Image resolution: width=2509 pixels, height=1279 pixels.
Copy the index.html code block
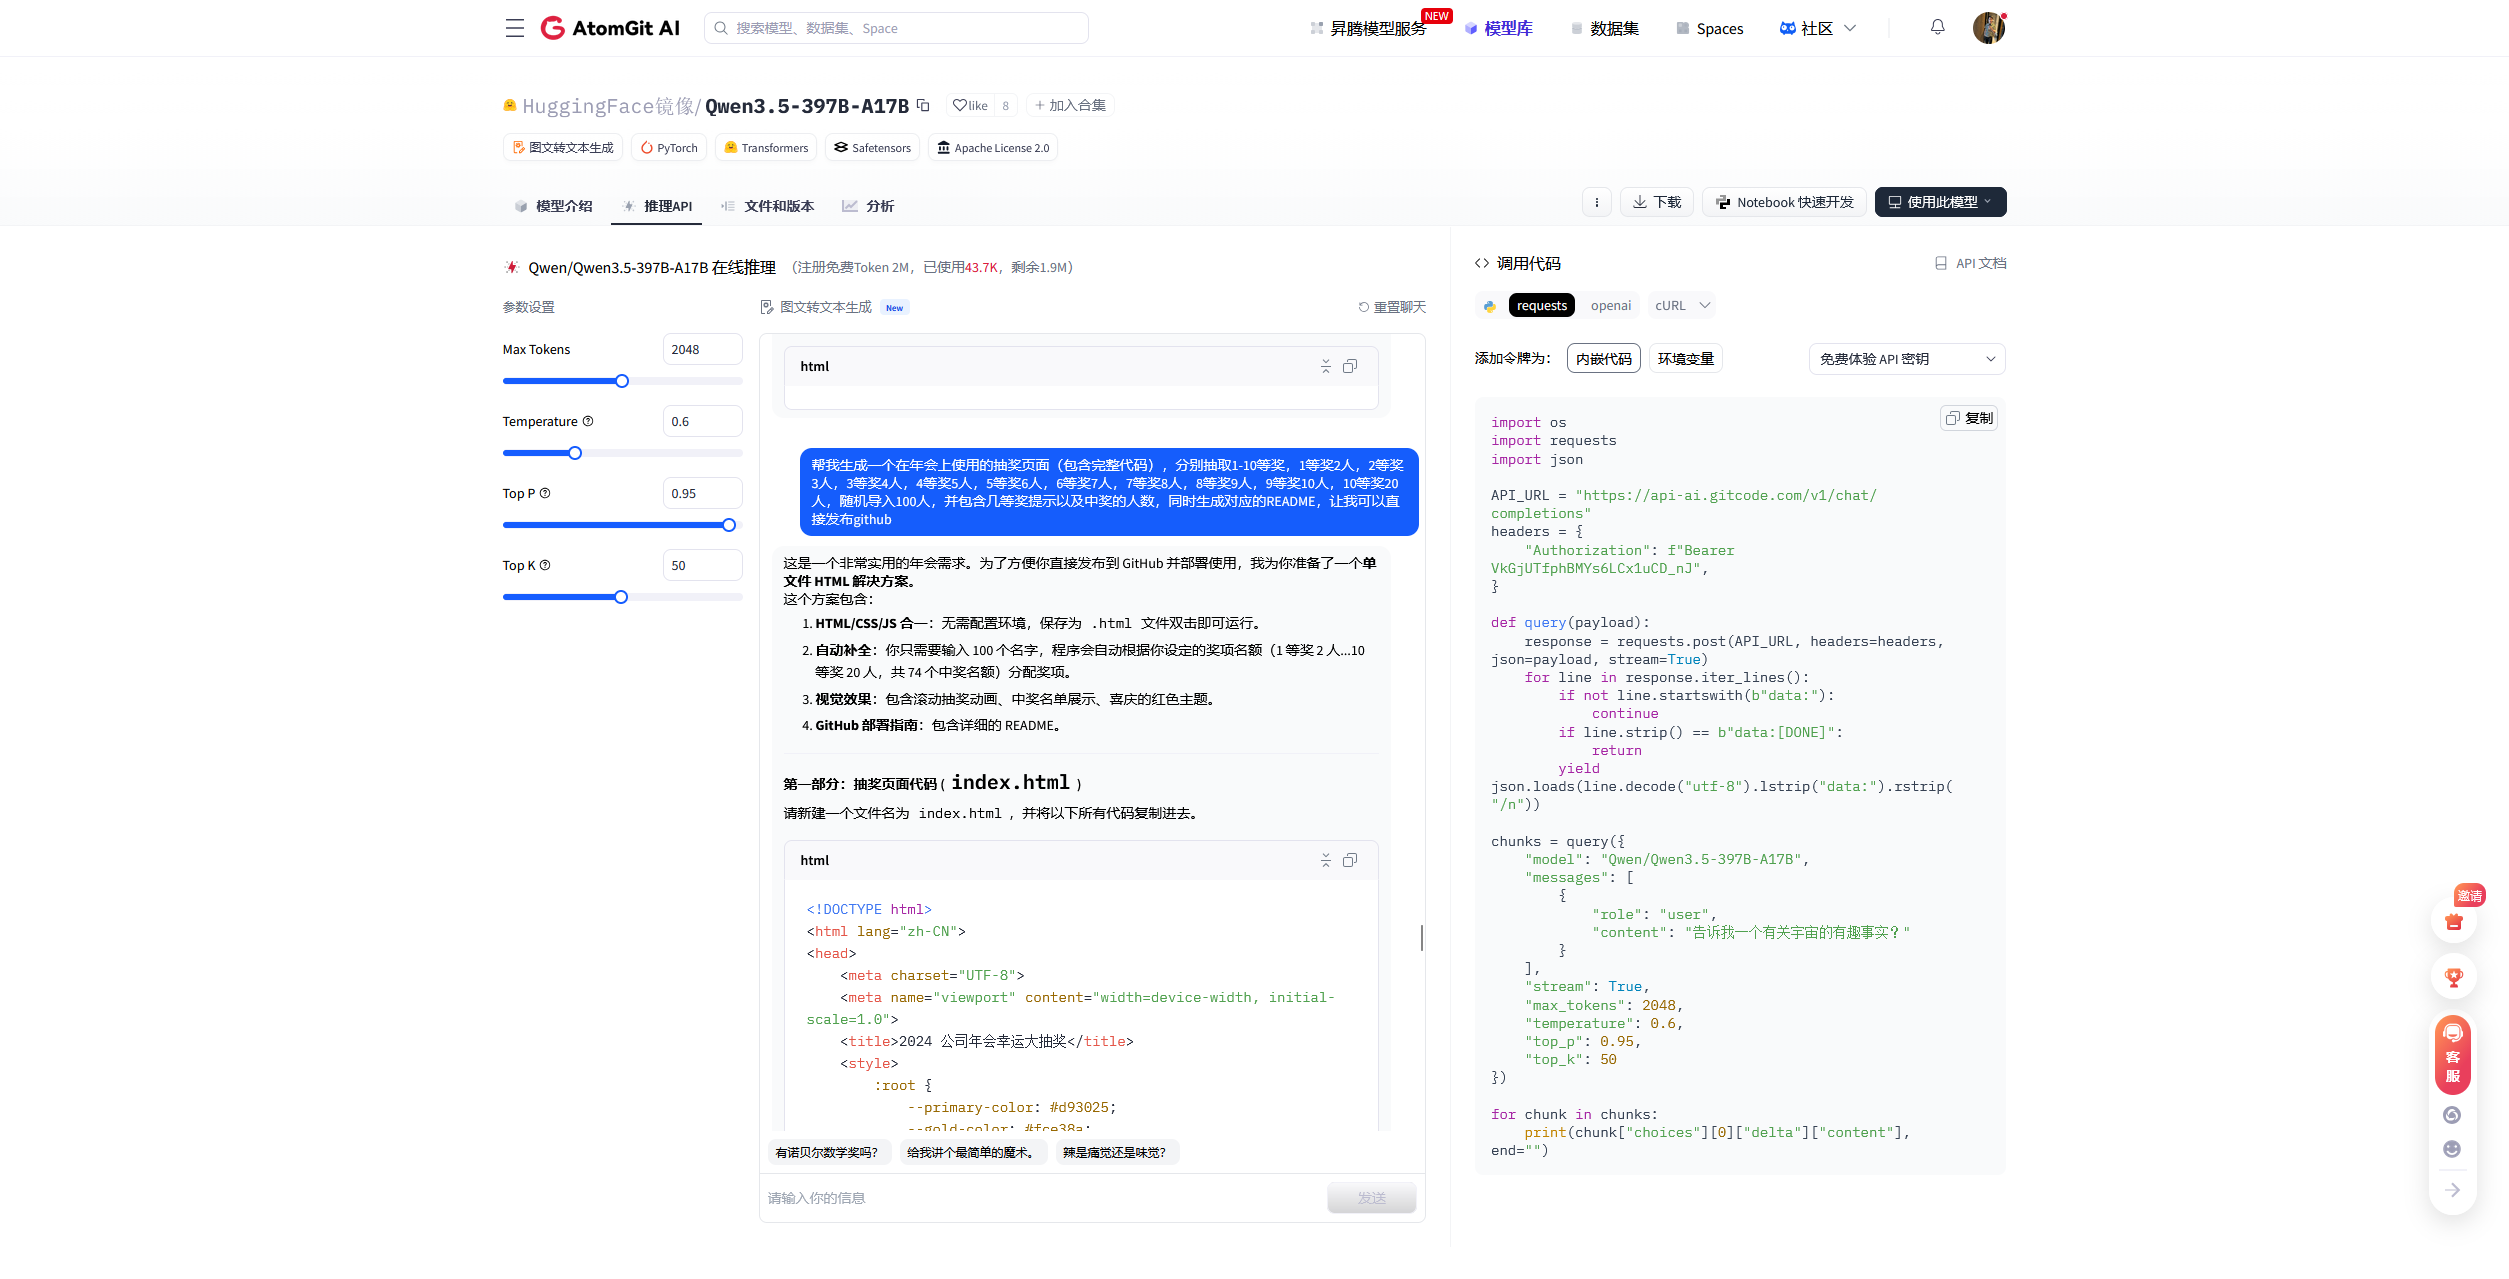click(x=1350, y=860)
